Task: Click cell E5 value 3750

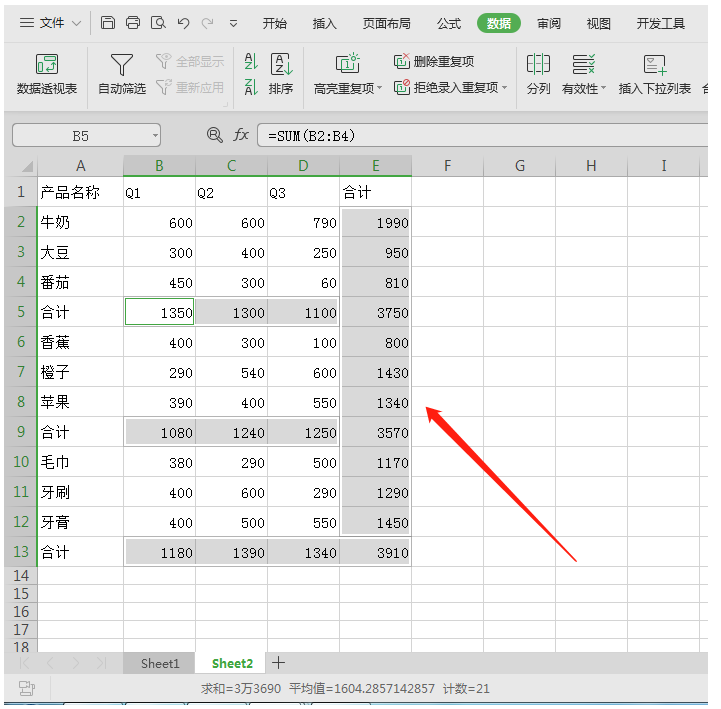Action: 376,312
